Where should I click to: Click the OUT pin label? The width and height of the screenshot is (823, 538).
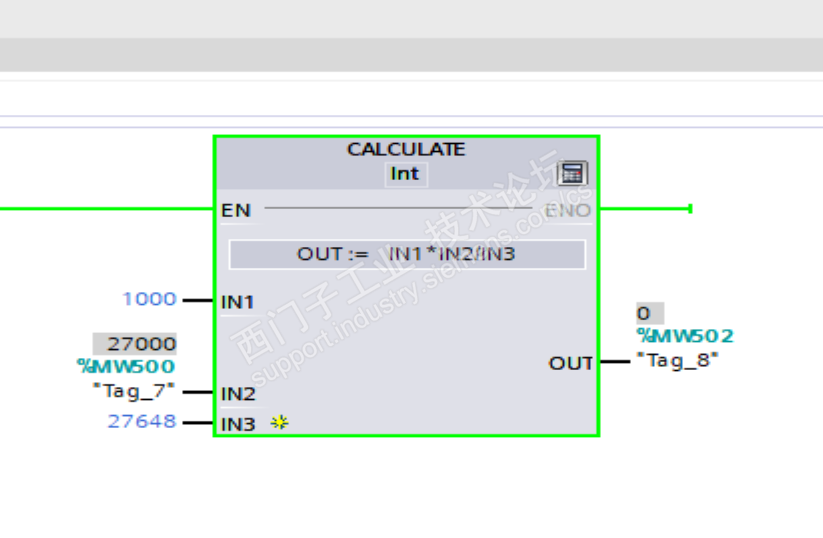[x=571, y=363]
